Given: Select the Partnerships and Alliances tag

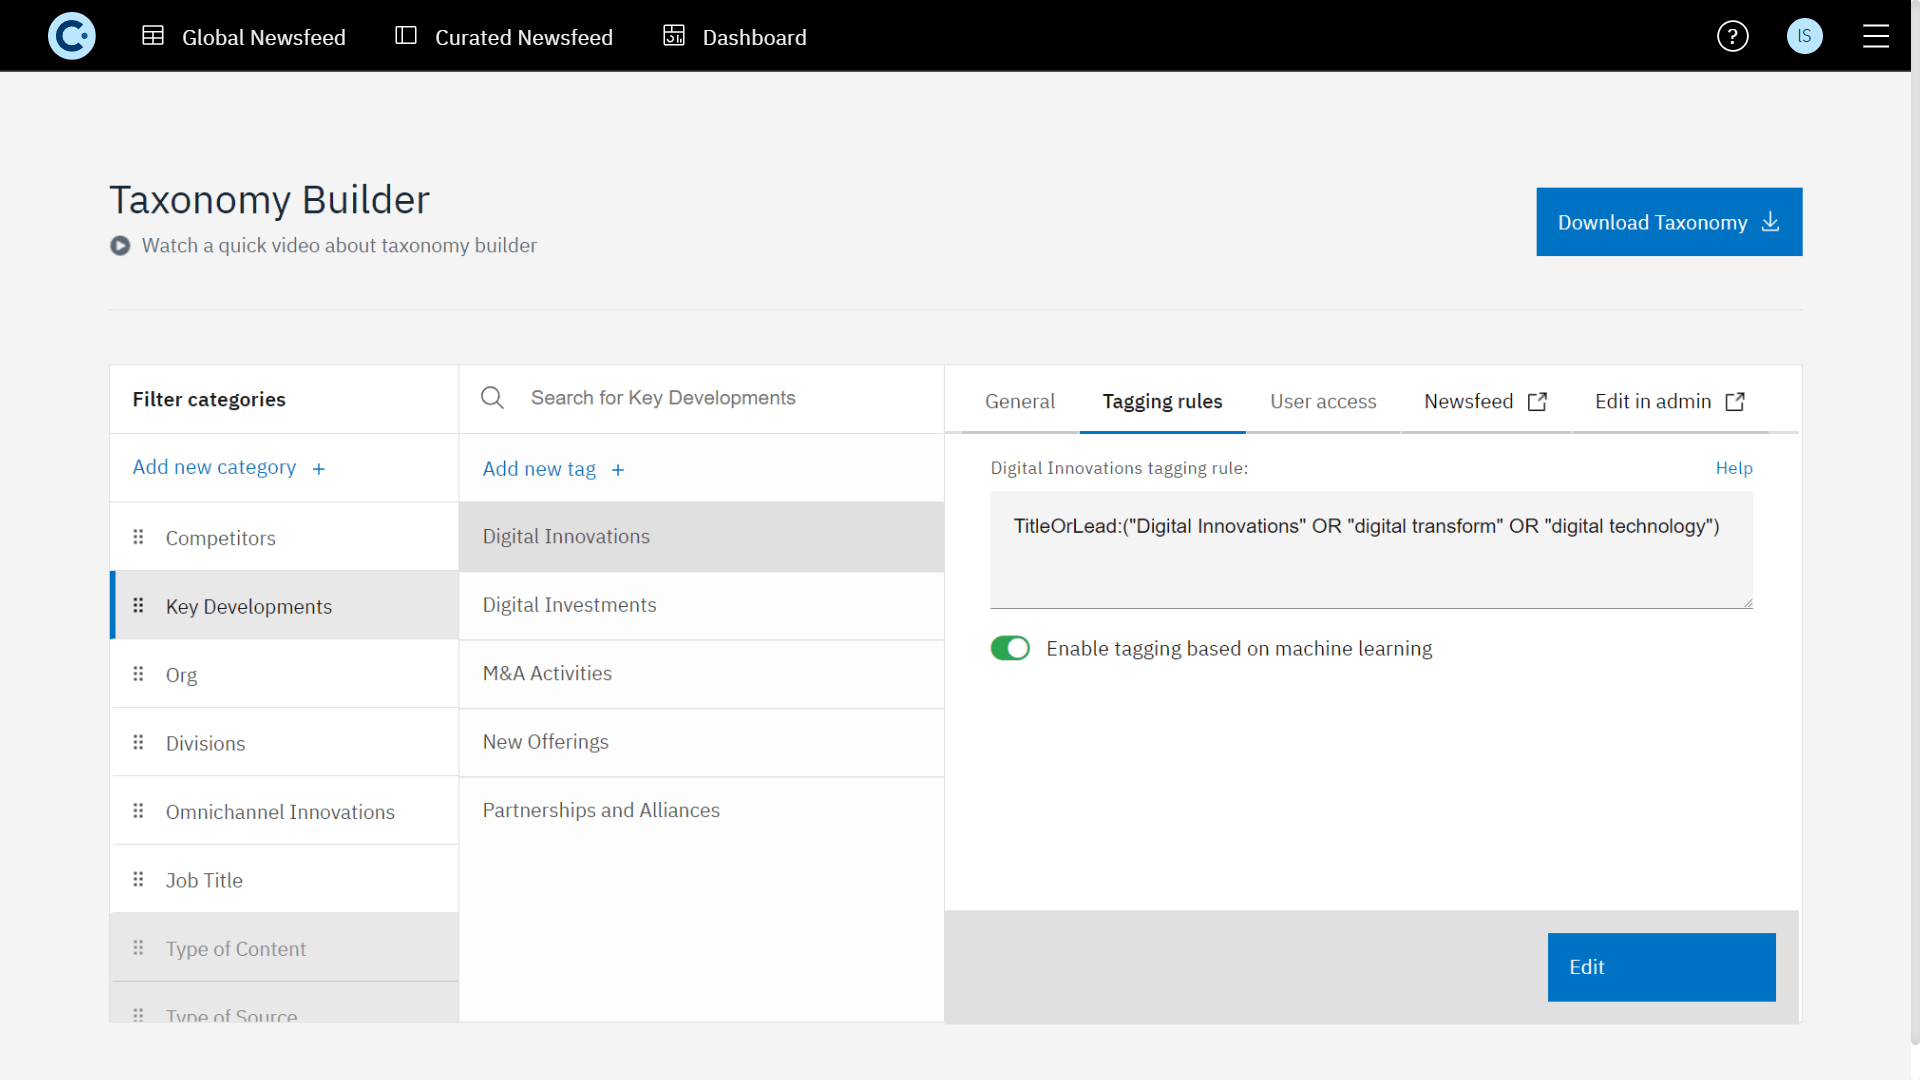Looking at the screenshot, I should coord(701,811).
